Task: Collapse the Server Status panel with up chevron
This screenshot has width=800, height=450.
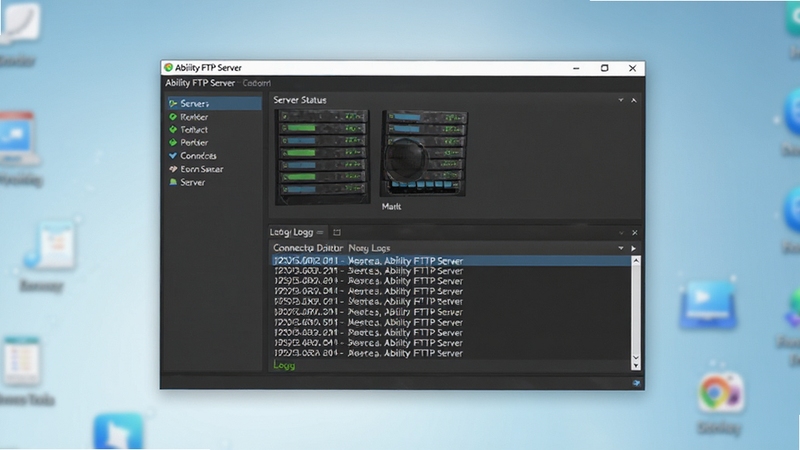Action: tap(634, 101)
